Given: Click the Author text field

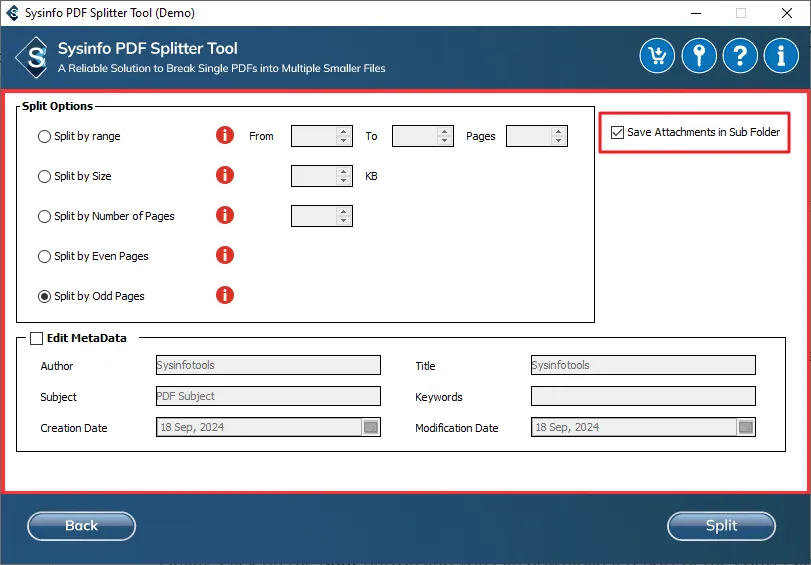Looking at the screenshot, I should point(268,365).
